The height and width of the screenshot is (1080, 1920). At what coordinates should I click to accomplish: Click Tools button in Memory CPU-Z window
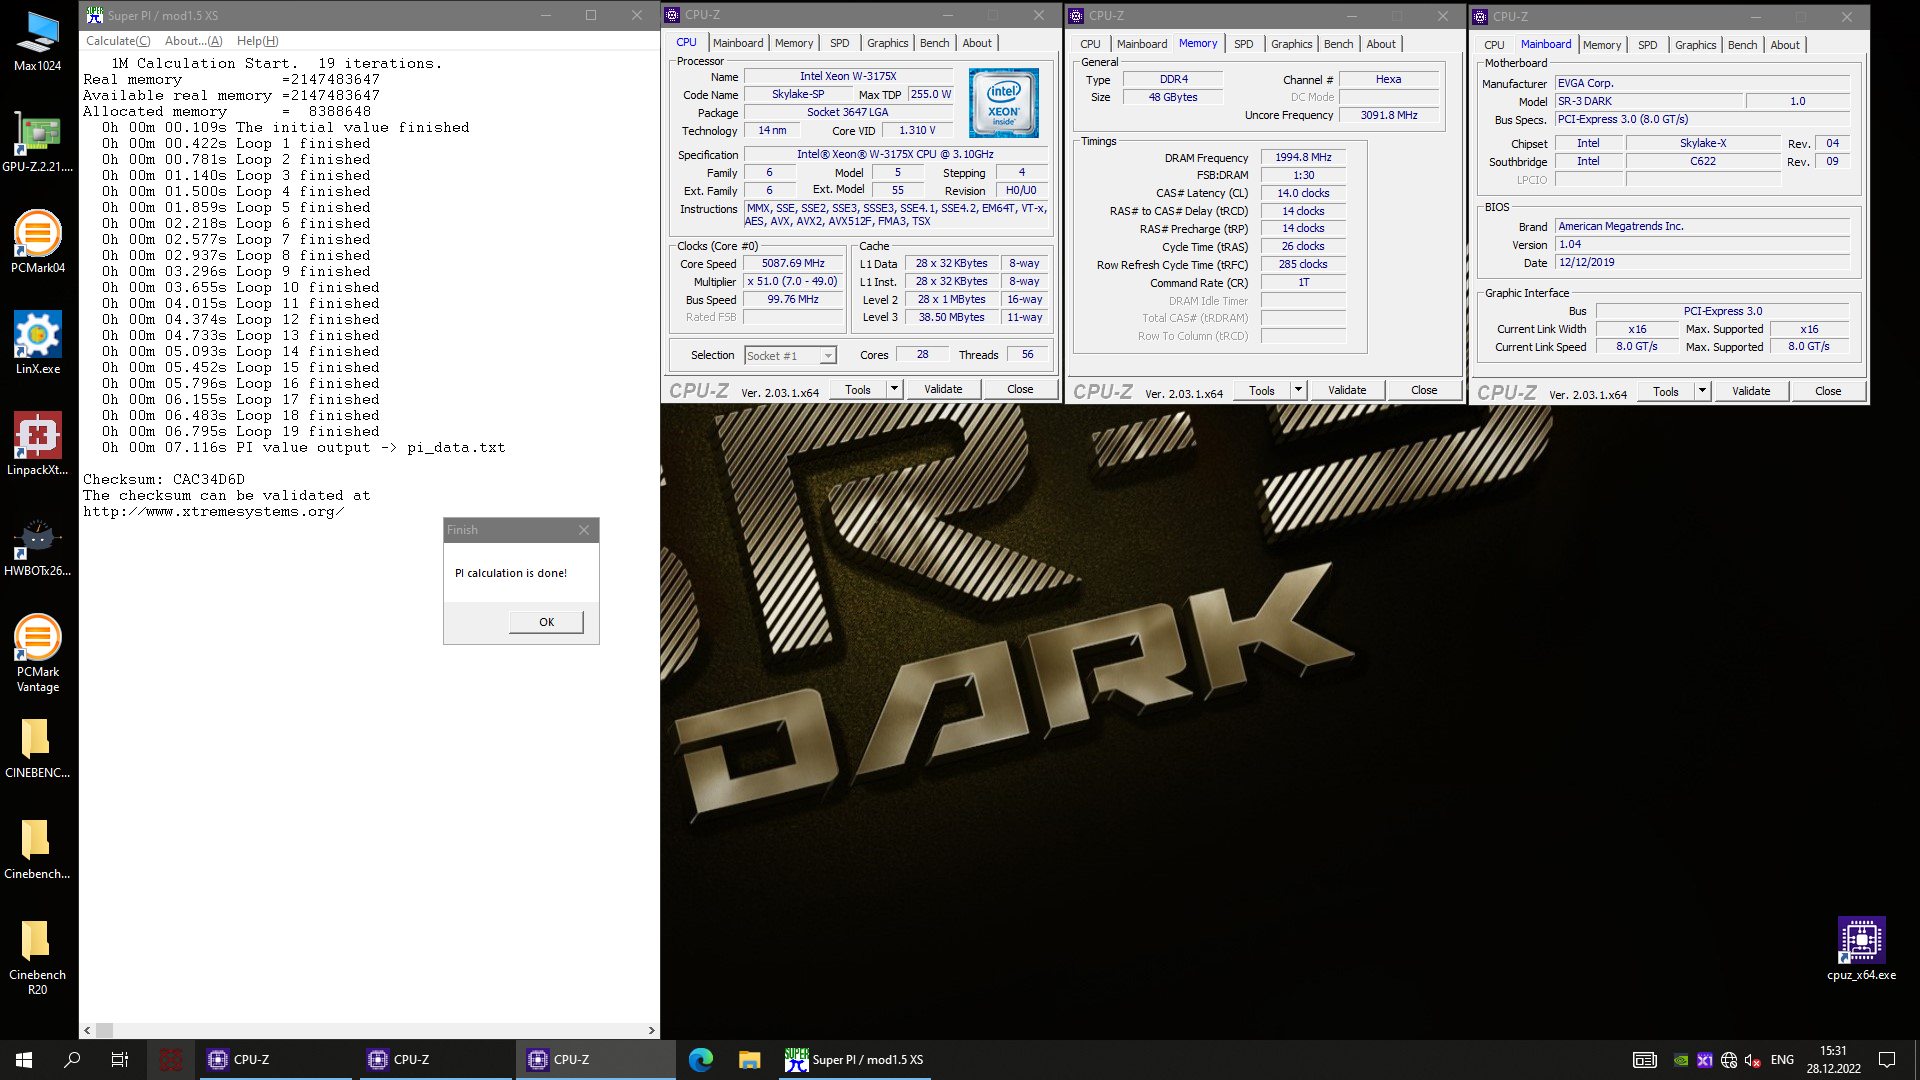(x=1261, y=390)
